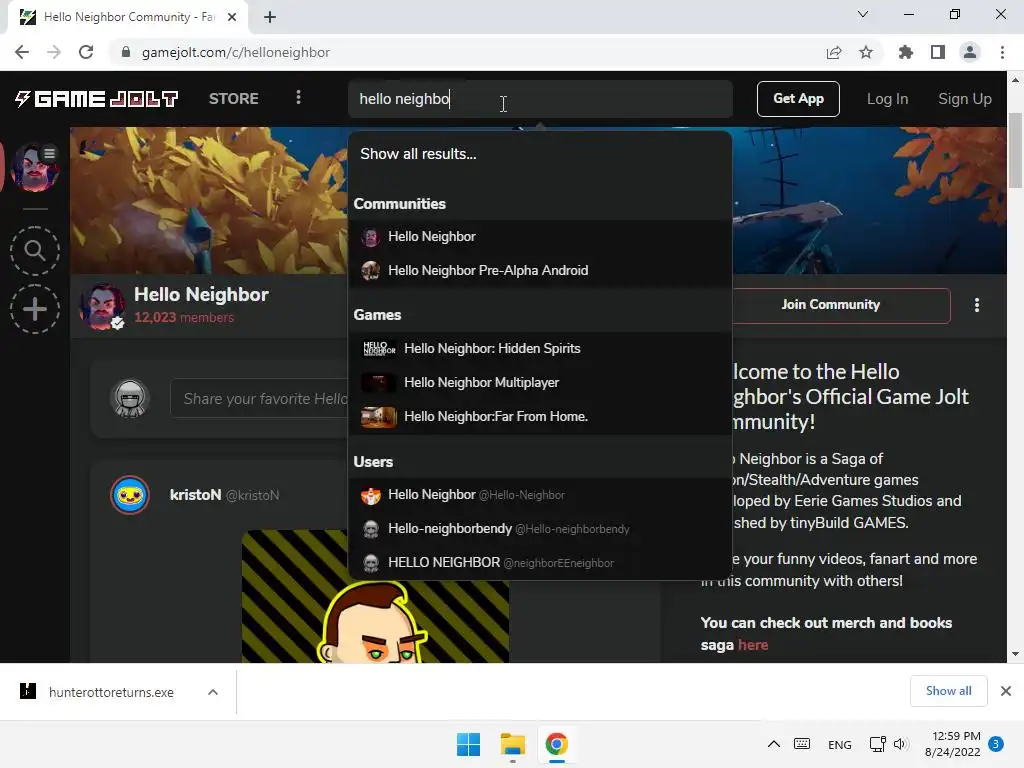The image size is (1024, 768).
Task: Click the ENG language indicator
Action: [x=840, y=744]
